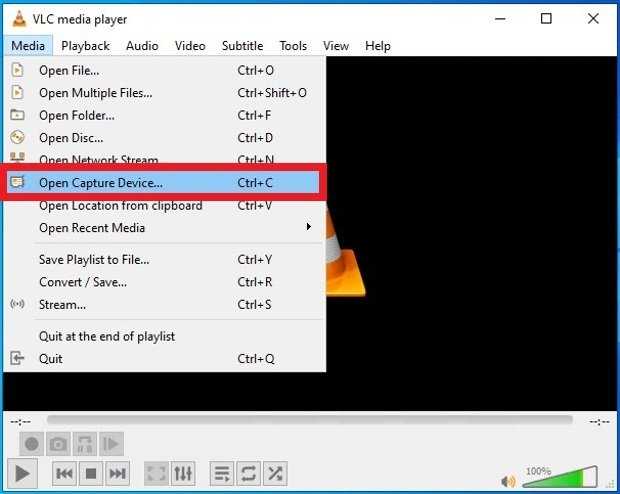Click the VLC cone icon in title bar
The height and width of the screenshot is (494, 620).
pyautogui.click(x=19, y=19)
